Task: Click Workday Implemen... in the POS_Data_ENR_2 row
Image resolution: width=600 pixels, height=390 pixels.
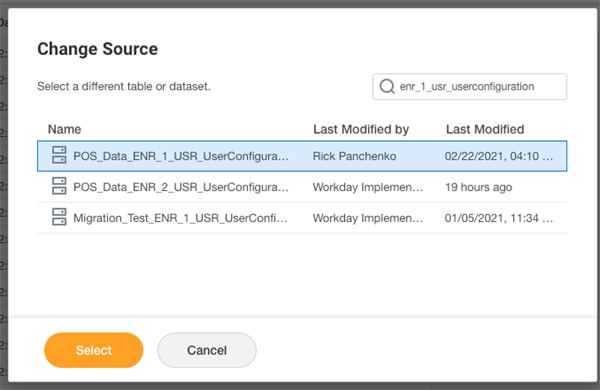Action: [x=368, y=187]
